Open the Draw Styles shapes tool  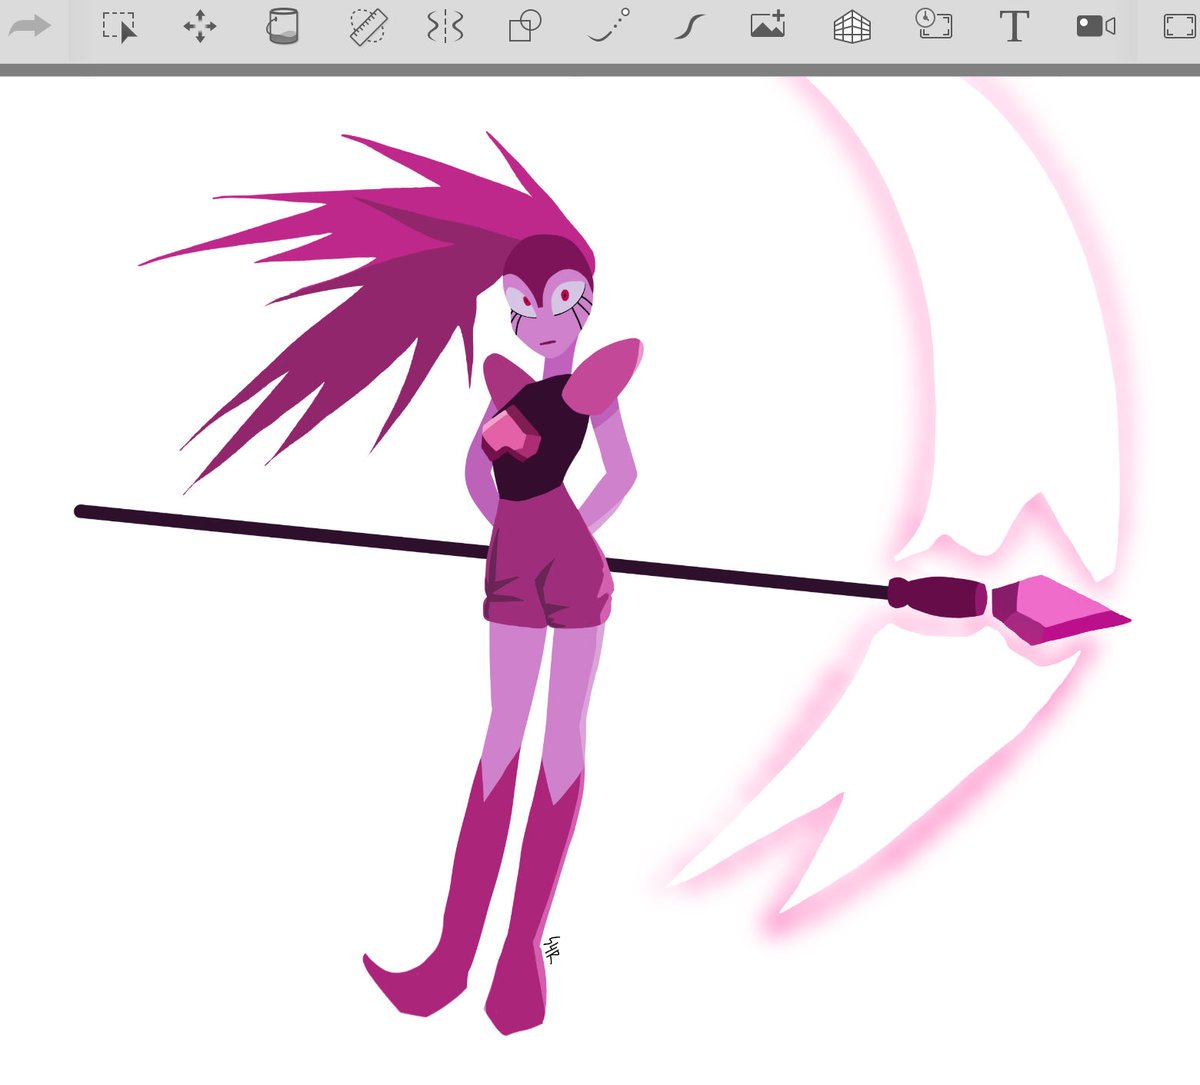[525, 26]
